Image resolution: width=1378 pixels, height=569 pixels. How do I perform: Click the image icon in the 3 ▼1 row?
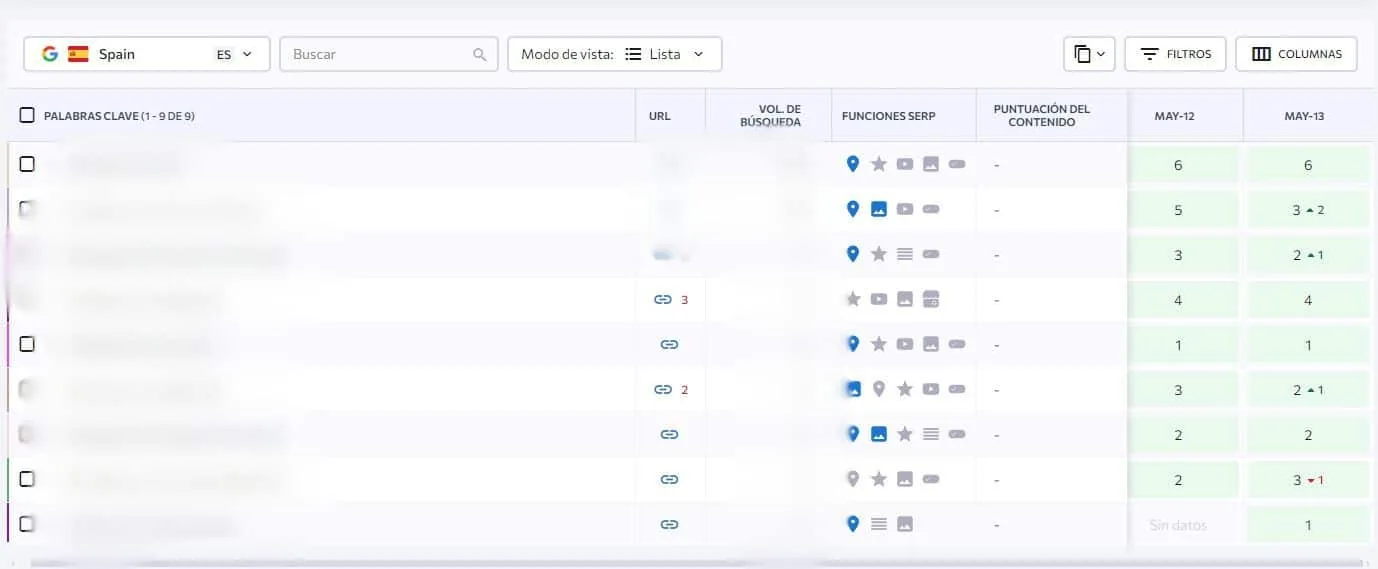[x=905, y=479]
